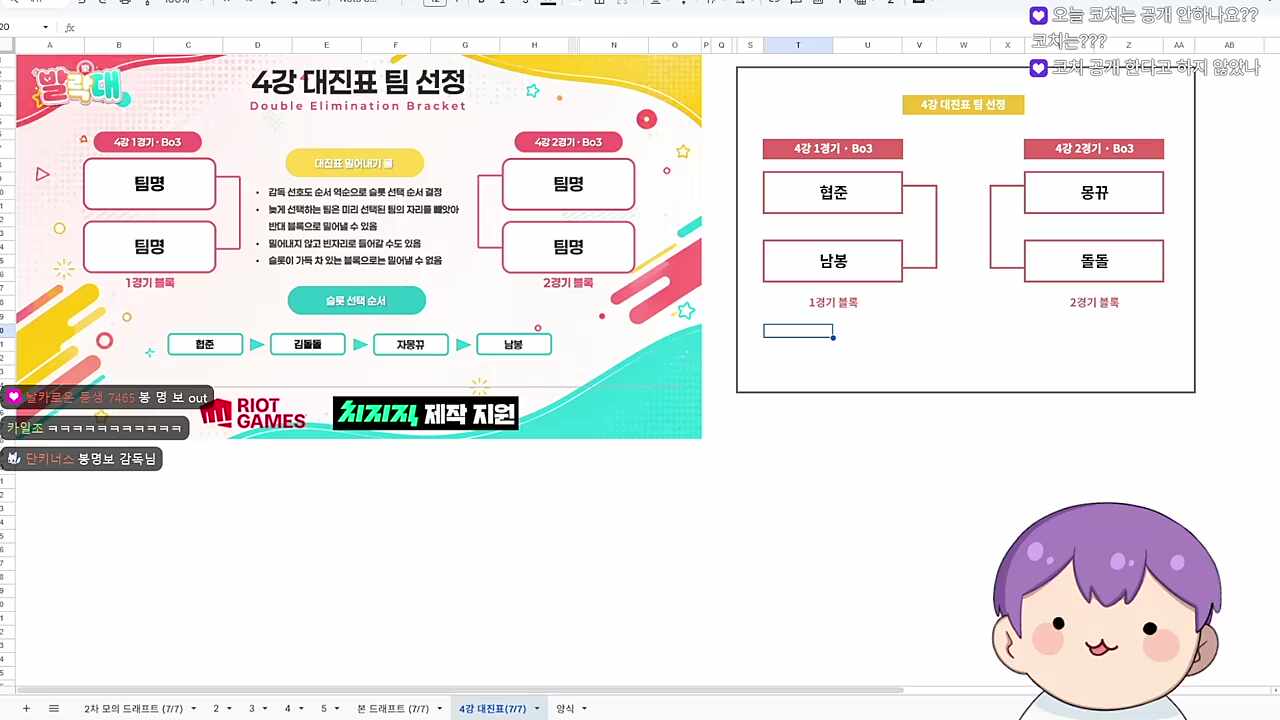Add a new sheet with the plus icon
The width and height of the screenshot is (1280, 720).
26,708
